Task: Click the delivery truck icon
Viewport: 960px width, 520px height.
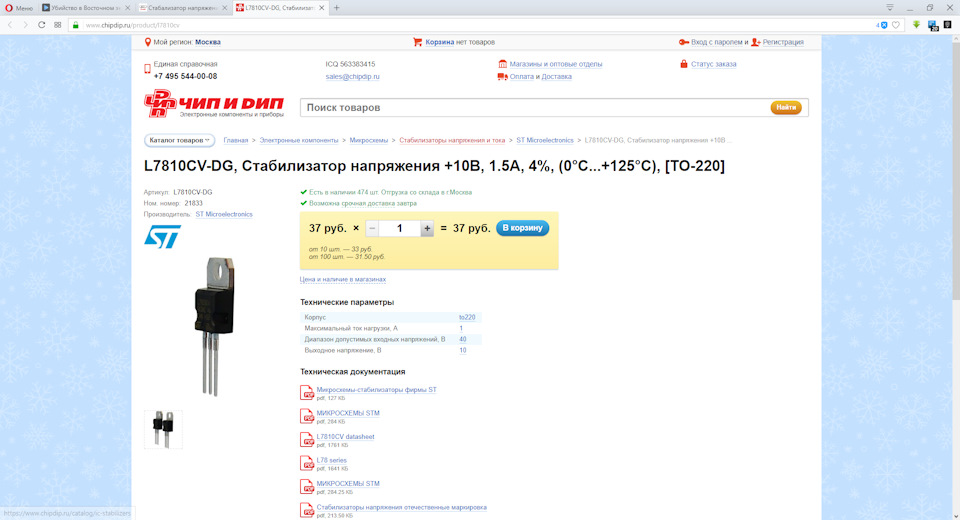Action: click(x=503, y=77)
